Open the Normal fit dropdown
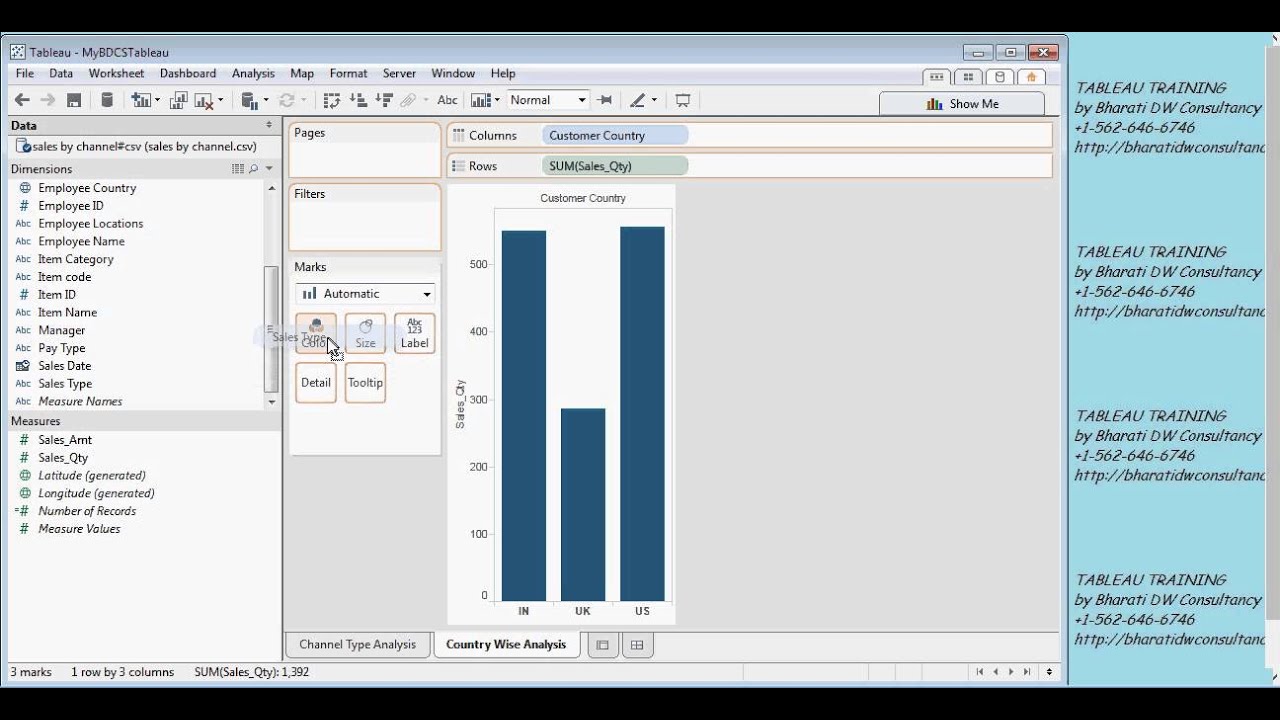1280x720 pixels. (547, 100)
